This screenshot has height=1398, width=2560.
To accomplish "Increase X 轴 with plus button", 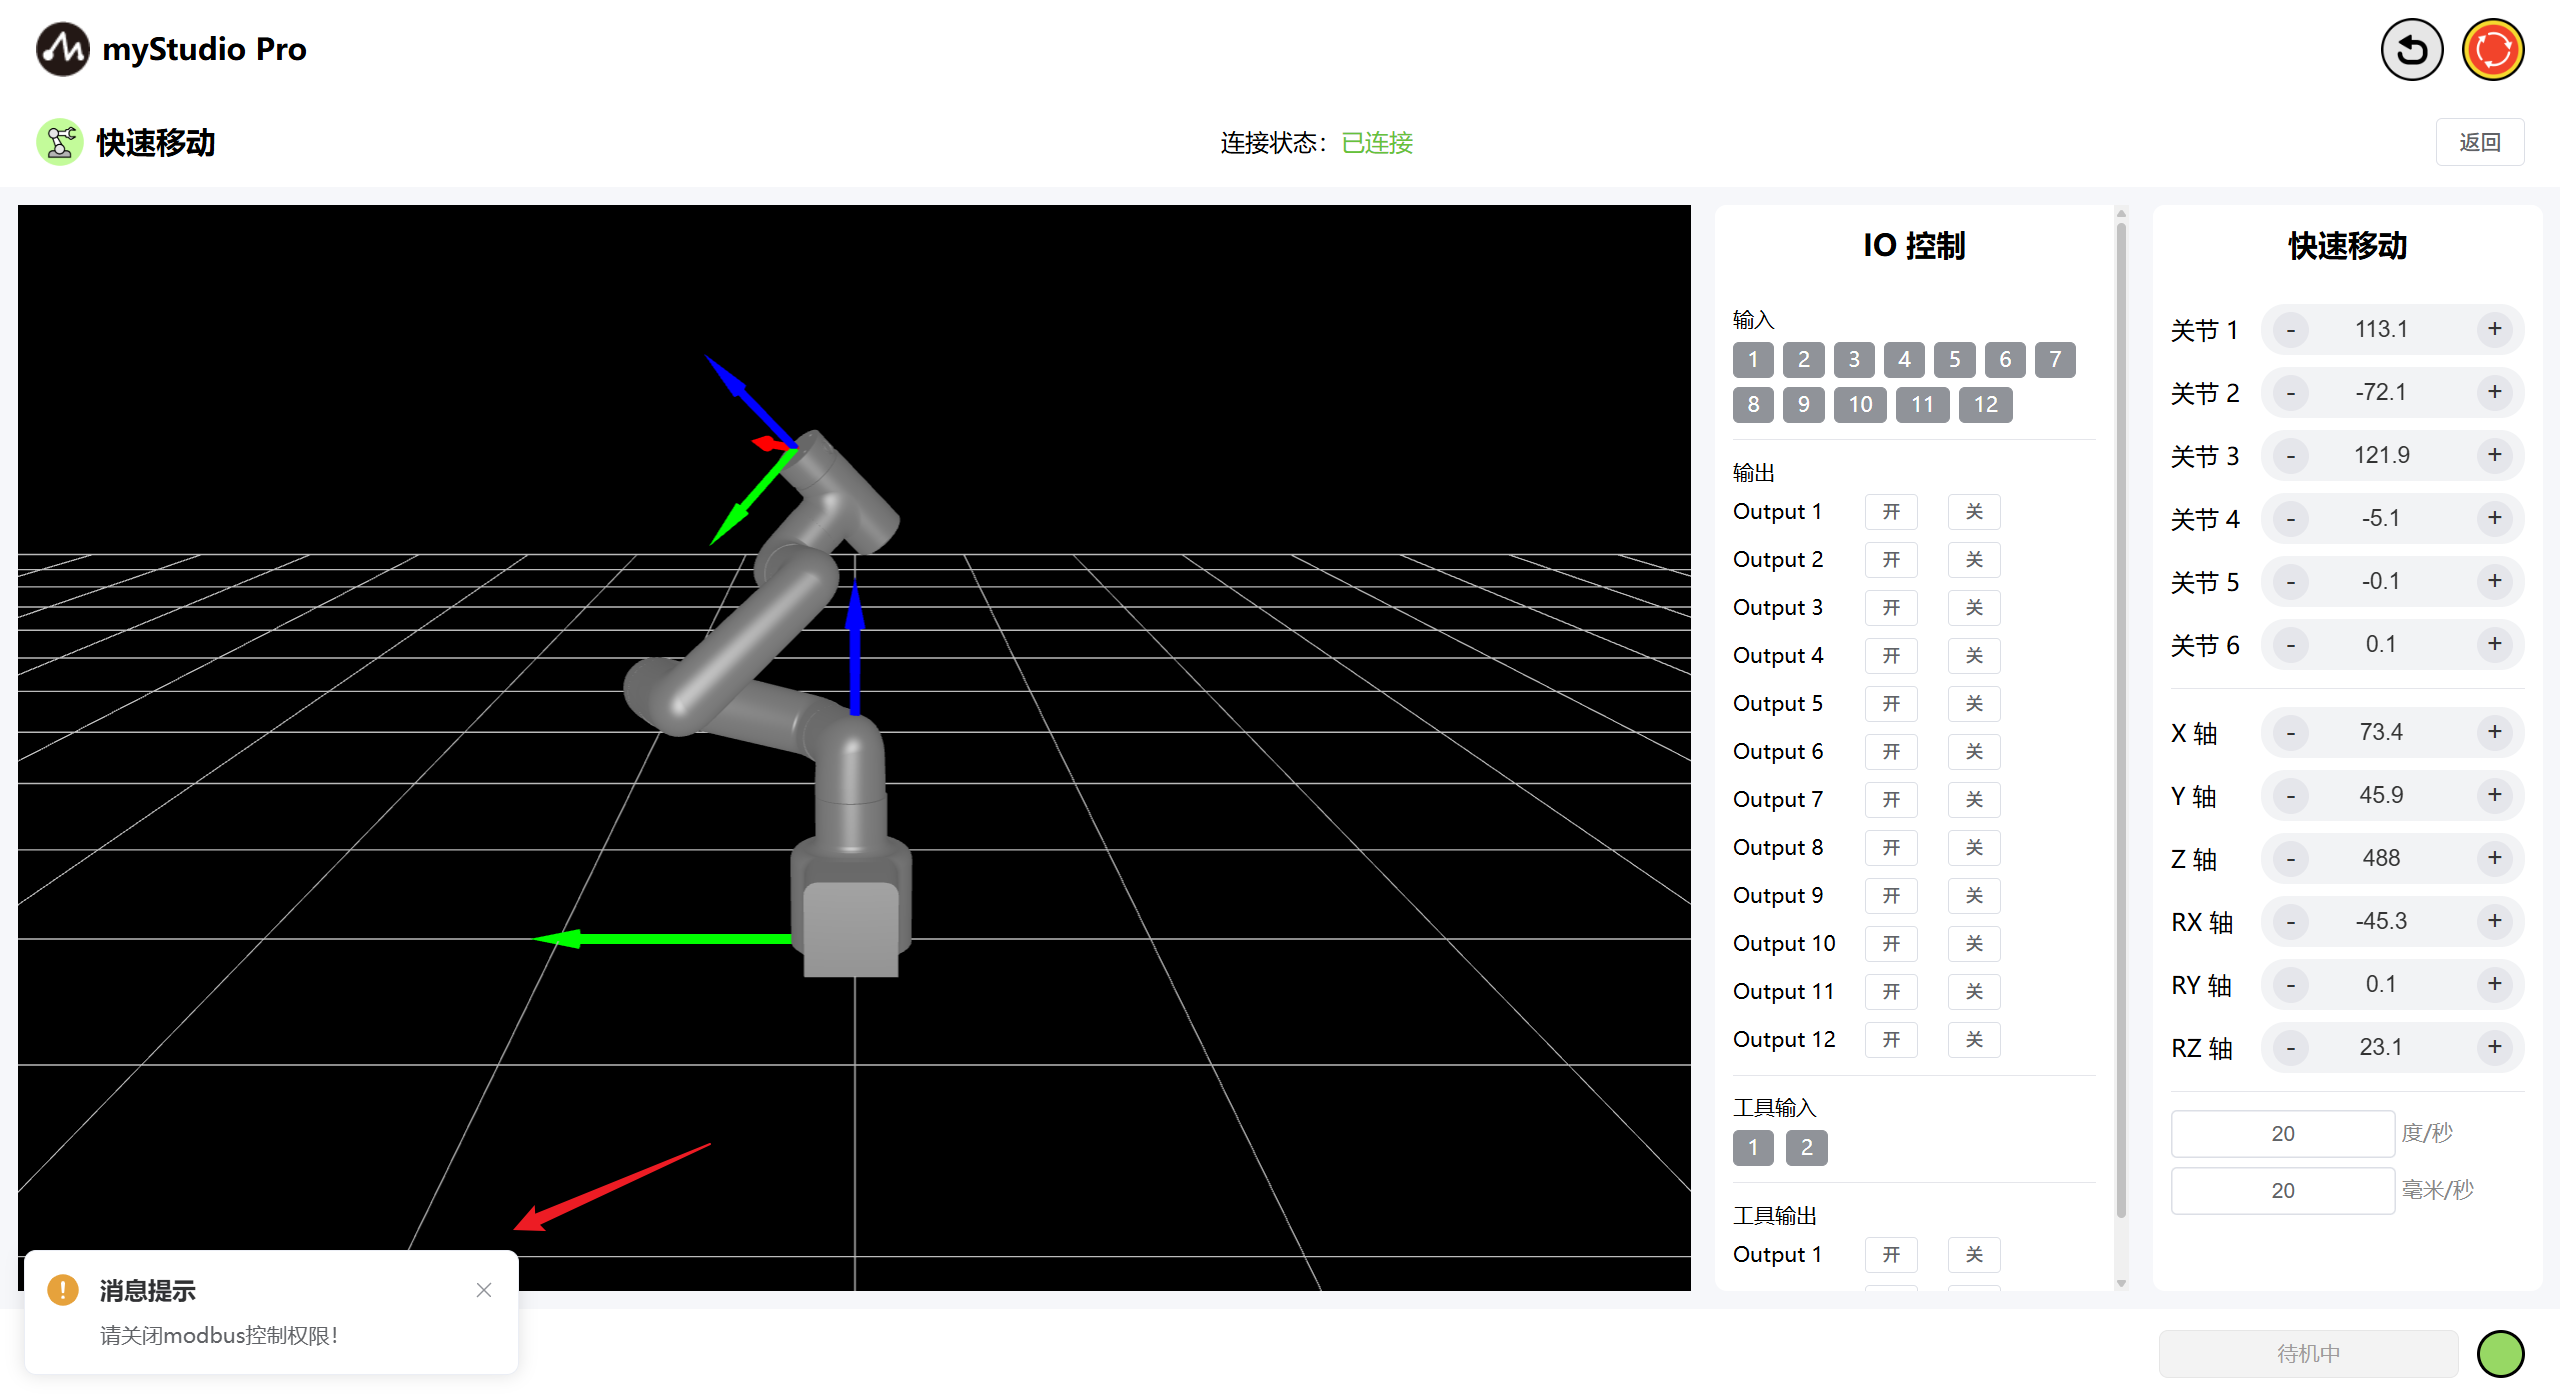I will 2495,732.
